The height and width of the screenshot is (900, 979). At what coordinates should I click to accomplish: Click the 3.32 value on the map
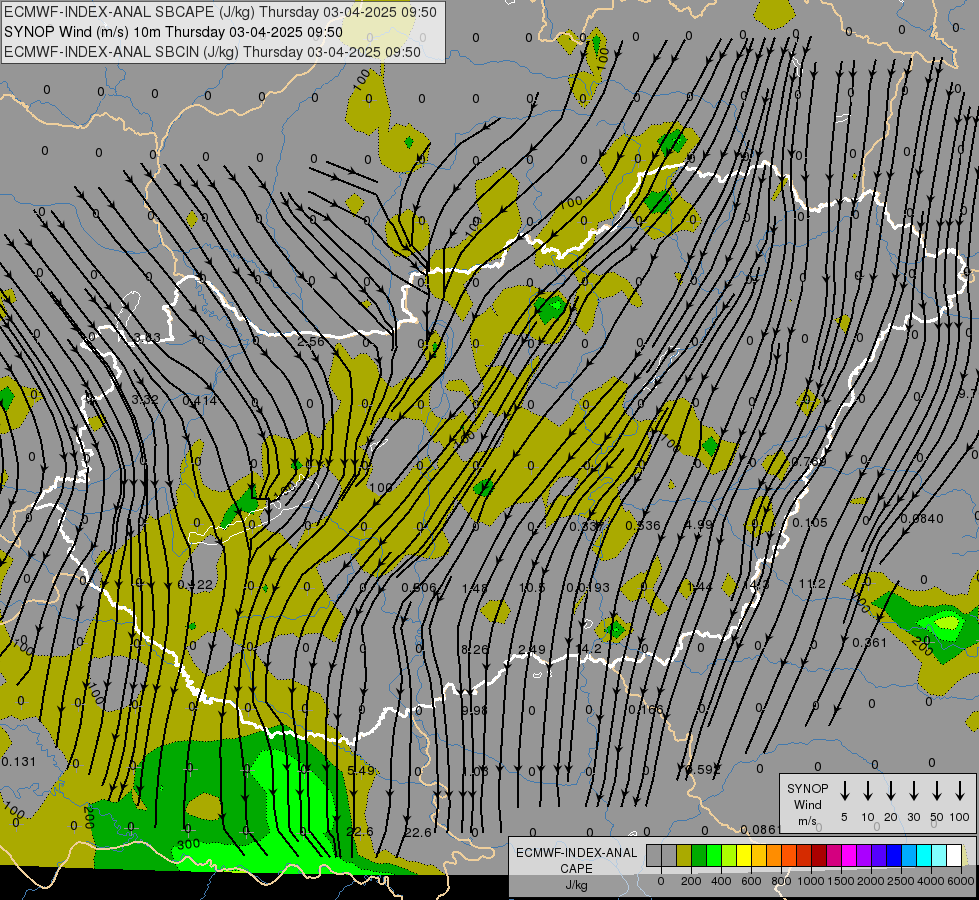(145, 399)
